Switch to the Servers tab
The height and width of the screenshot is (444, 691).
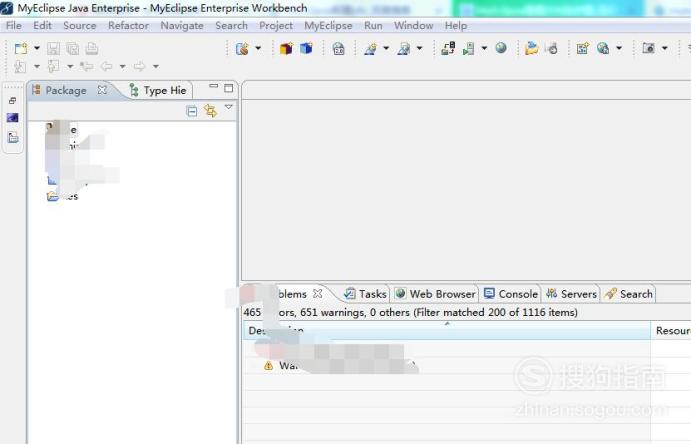tap(572, 294)
